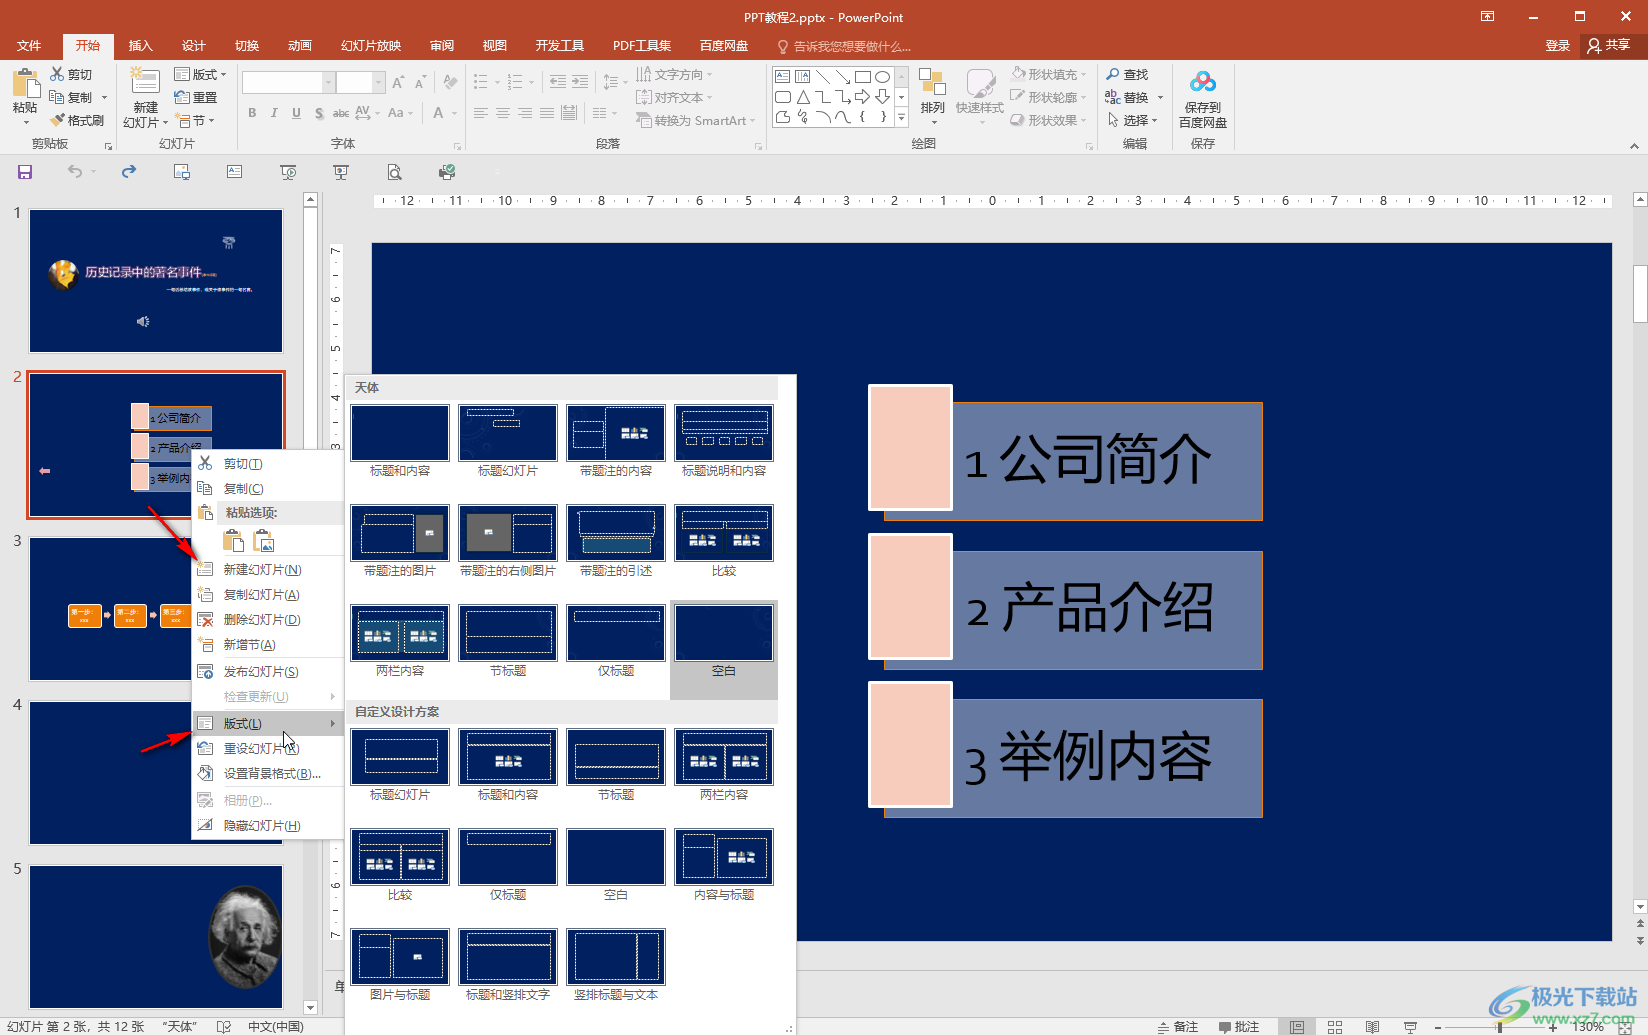Click the Save icon in quick access toolbar
Viewport: 1648px width, 1035px height.
point(25,172)
